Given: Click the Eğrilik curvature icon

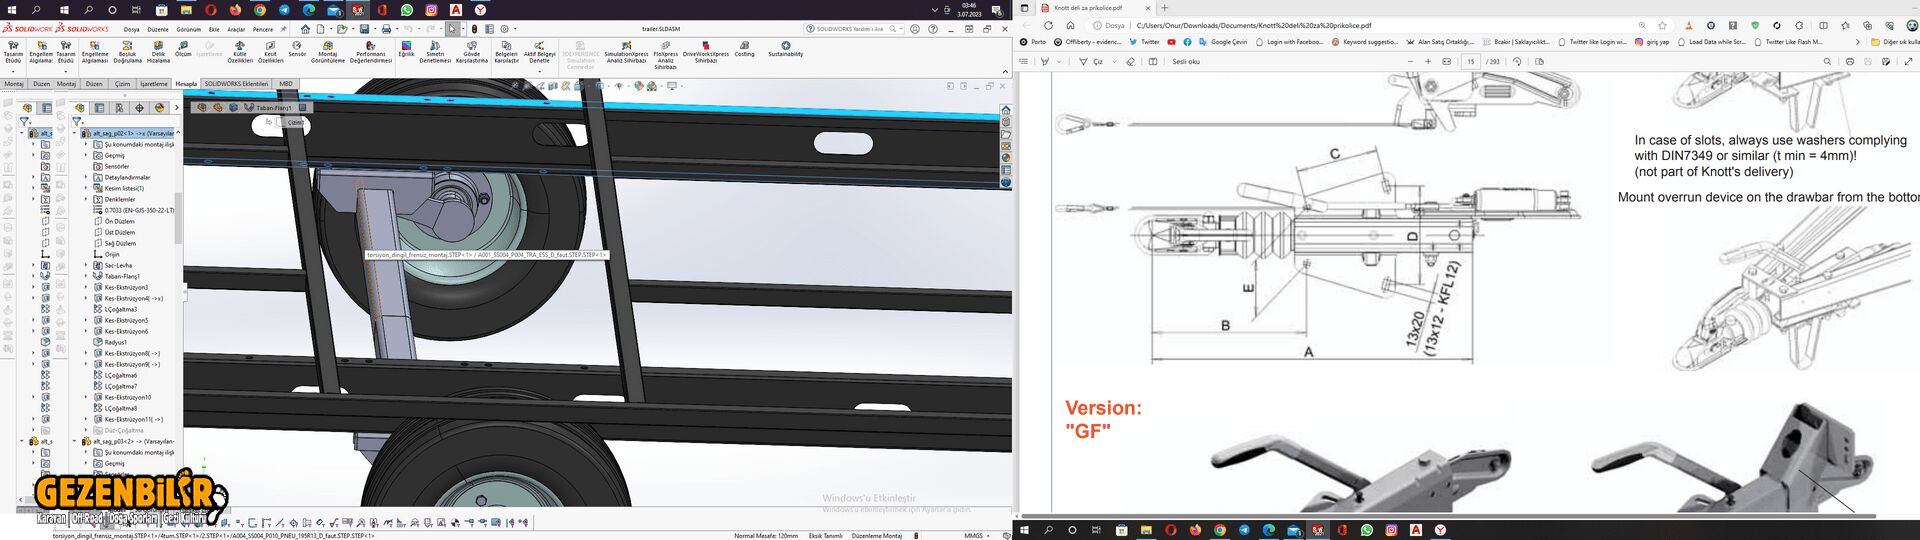Looking at the screenshot, I should click(406, 48).
